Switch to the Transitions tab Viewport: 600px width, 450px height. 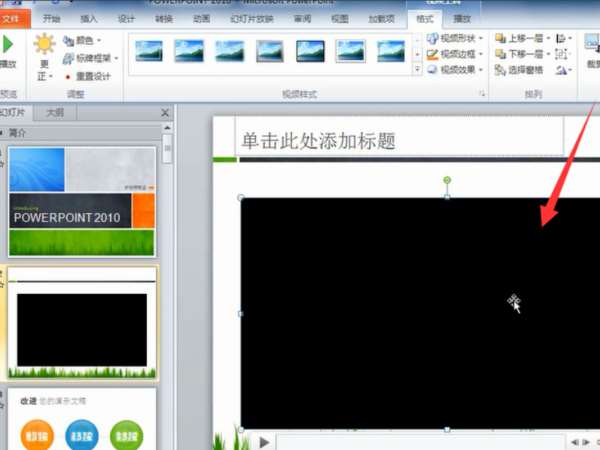click(164, 19)
